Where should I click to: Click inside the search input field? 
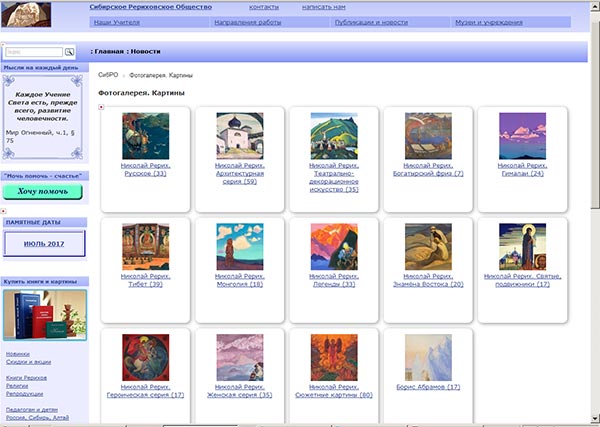34,51
